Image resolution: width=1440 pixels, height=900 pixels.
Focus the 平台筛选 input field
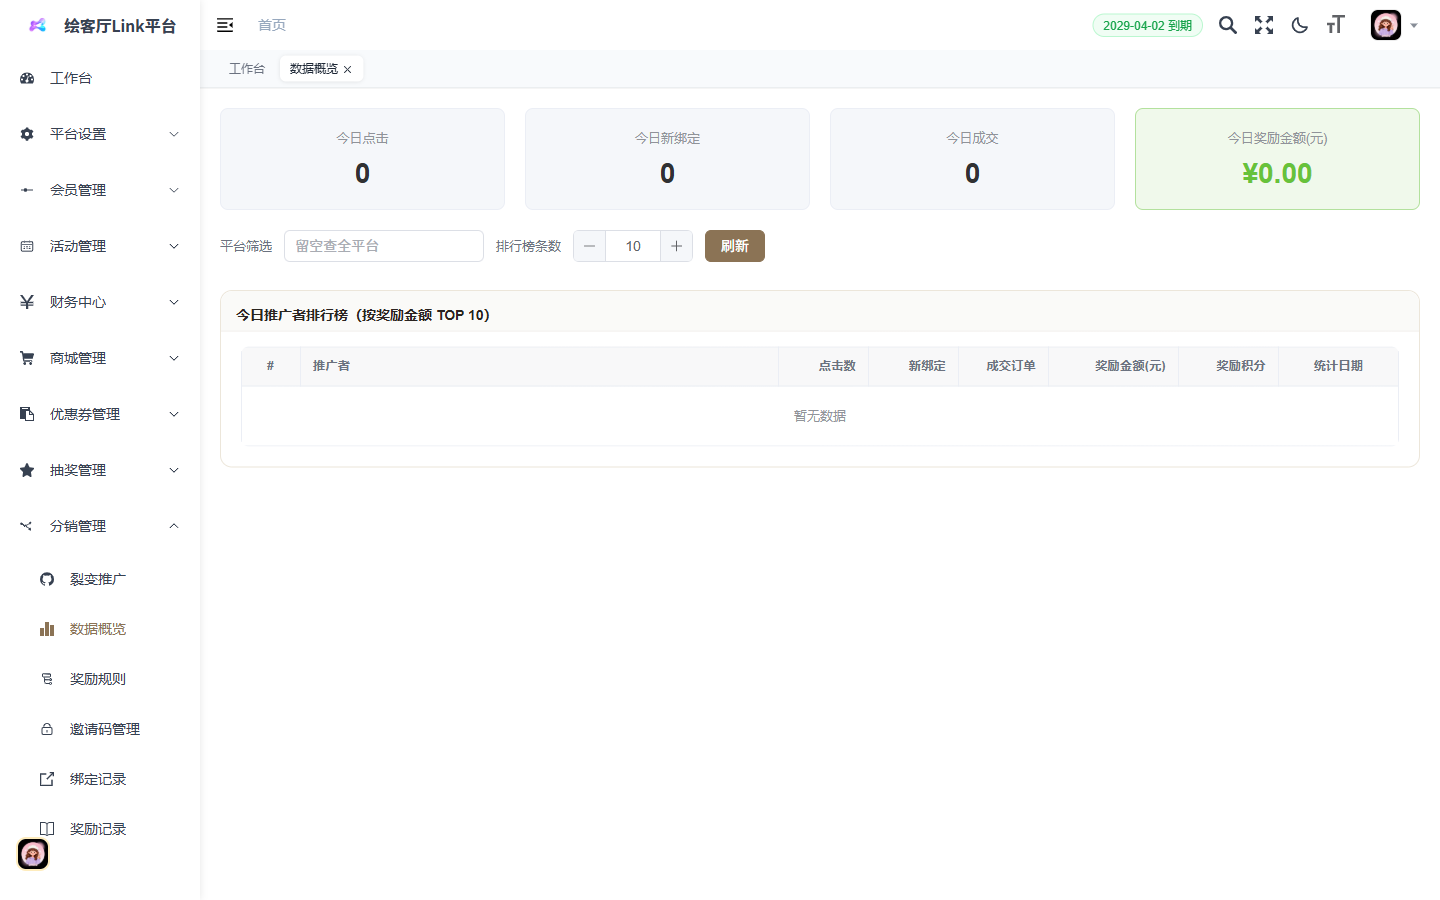tap(383, 246)
